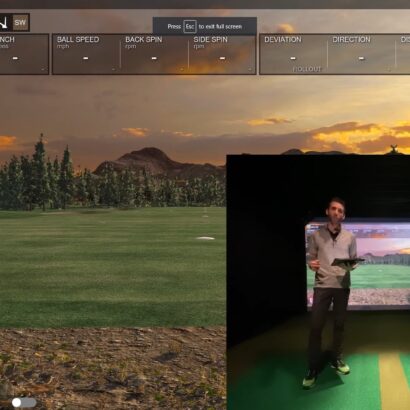The image size is (410, 410).
Task: Click the Direction label
Action: pyautogui.click(x=351, y=39)
